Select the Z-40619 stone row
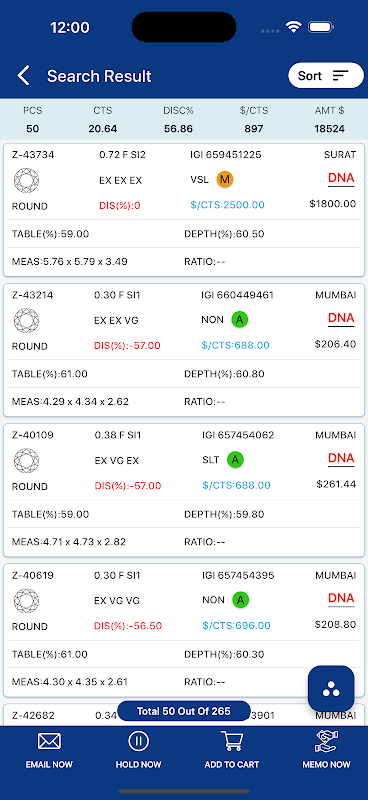 (x=184, y=631)
